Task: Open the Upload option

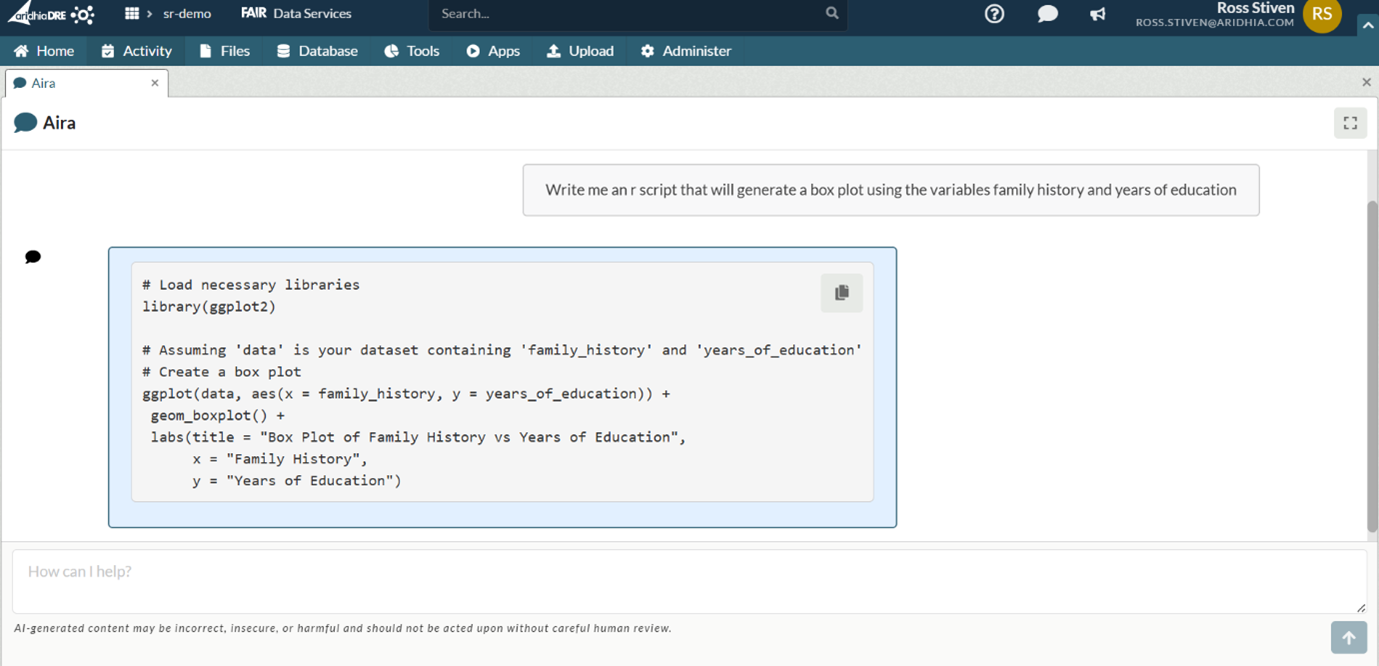Action: [x=580, y=51]
